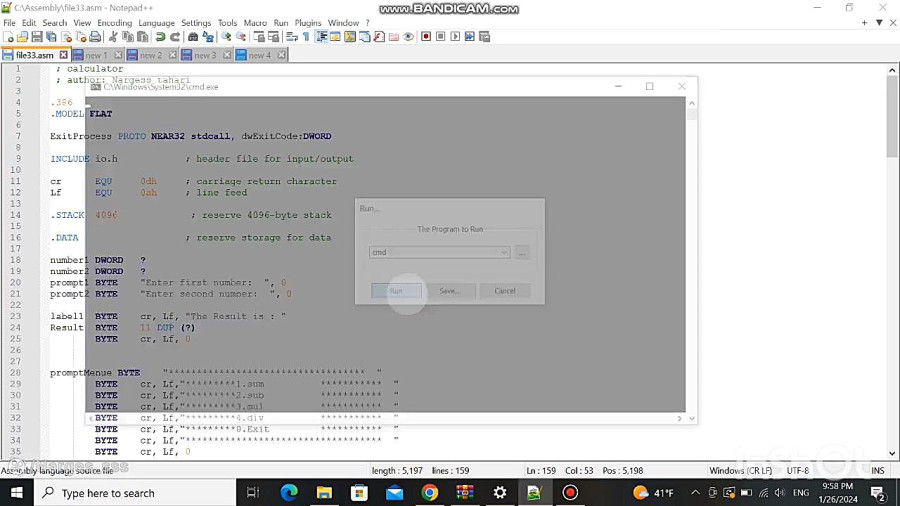
Task: Open the Replace dialog via its toolbar icon
Action: click(208, 37)
